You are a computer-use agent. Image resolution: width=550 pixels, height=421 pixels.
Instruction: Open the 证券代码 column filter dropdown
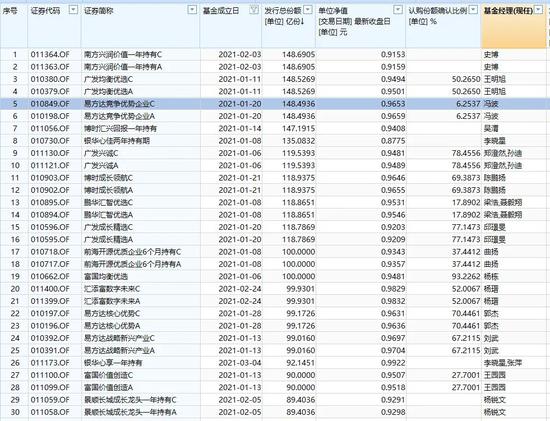click(x=73, y=10)
